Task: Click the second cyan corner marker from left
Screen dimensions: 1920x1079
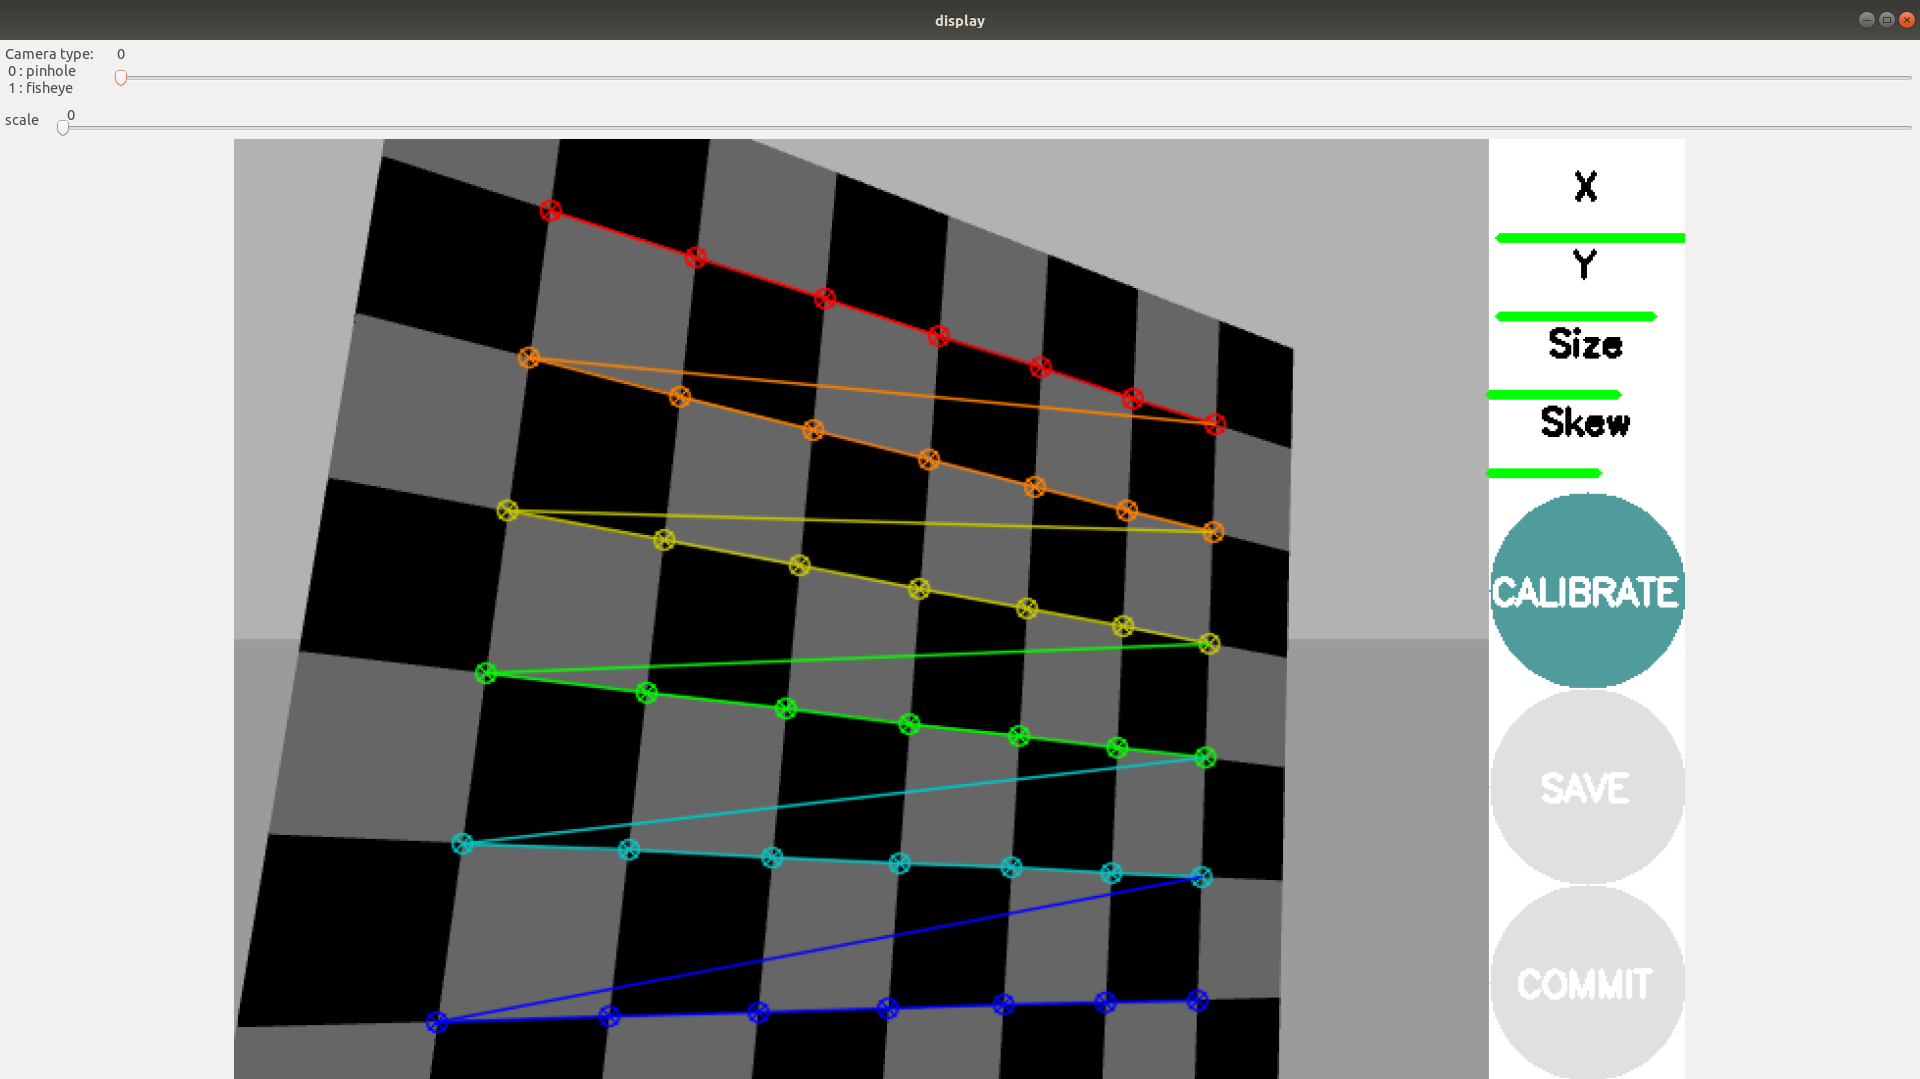Action: coord(628,850)
